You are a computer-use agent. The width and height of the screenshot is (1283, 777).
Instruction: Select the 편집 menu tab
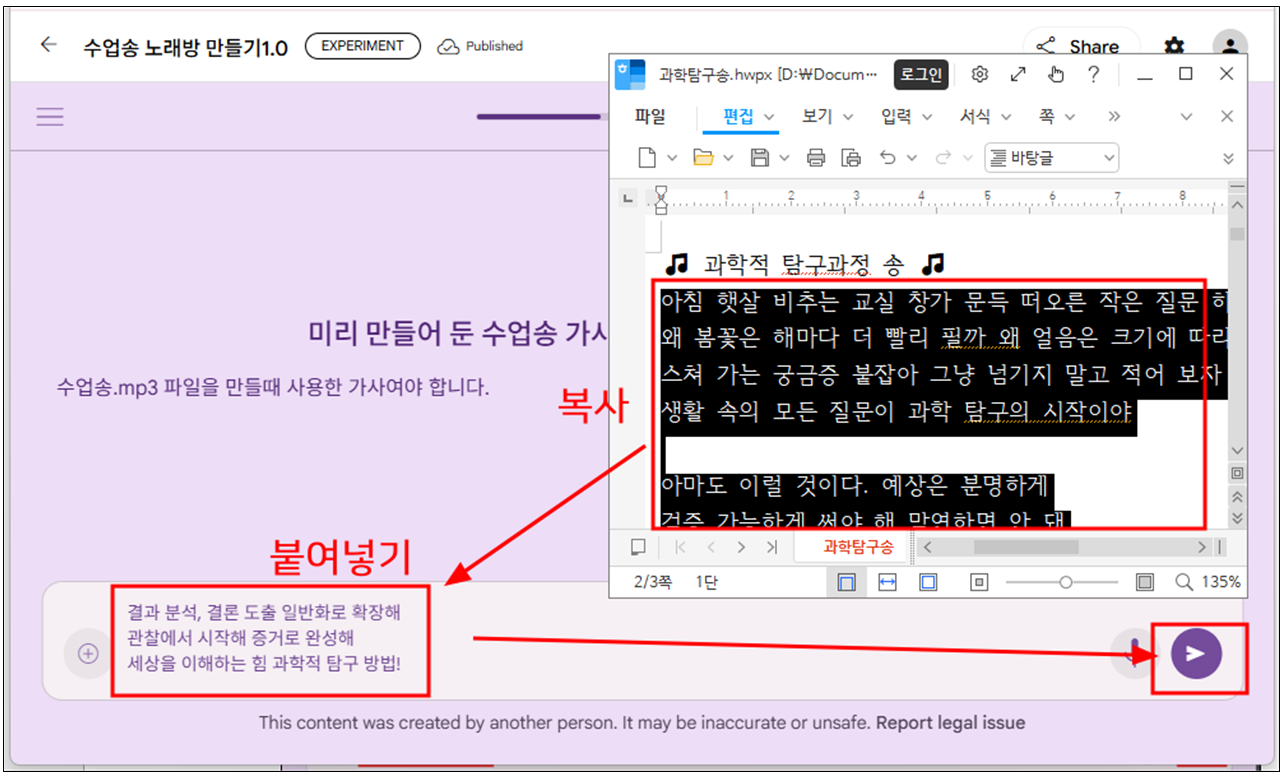(x=738, y=117)
